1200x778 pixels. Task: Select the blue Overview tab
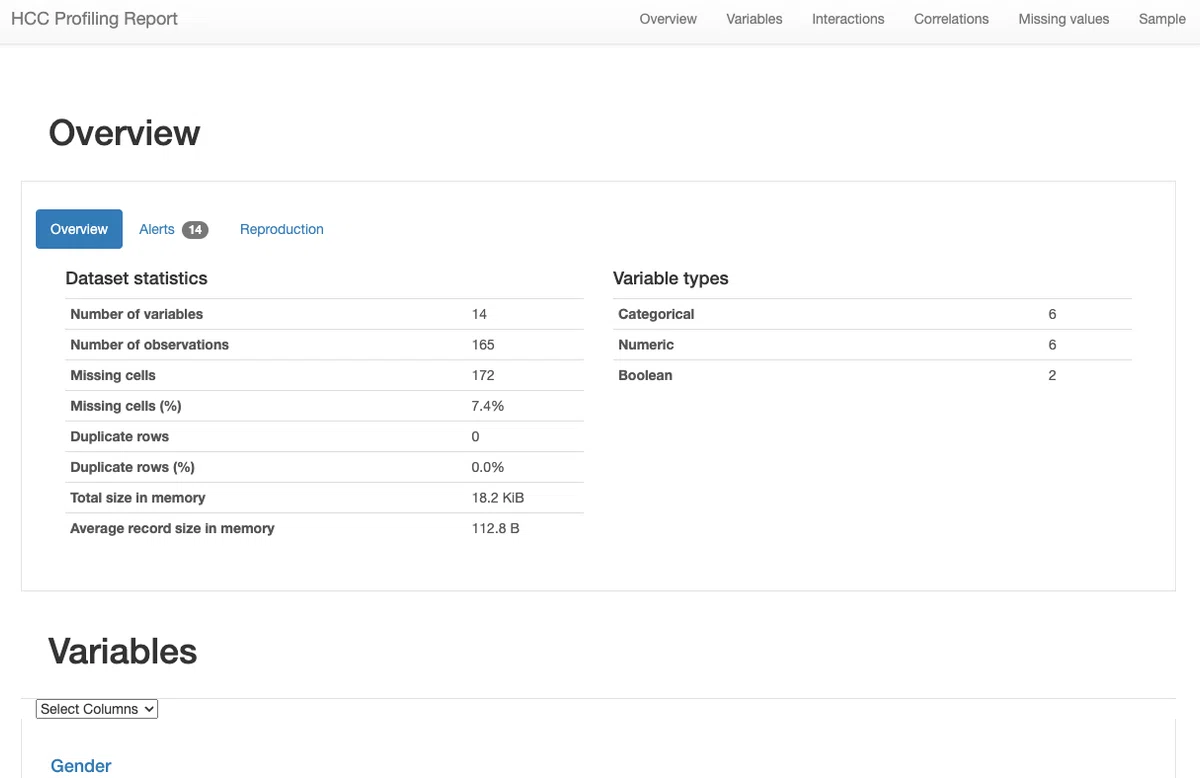[x=79, y=229]
